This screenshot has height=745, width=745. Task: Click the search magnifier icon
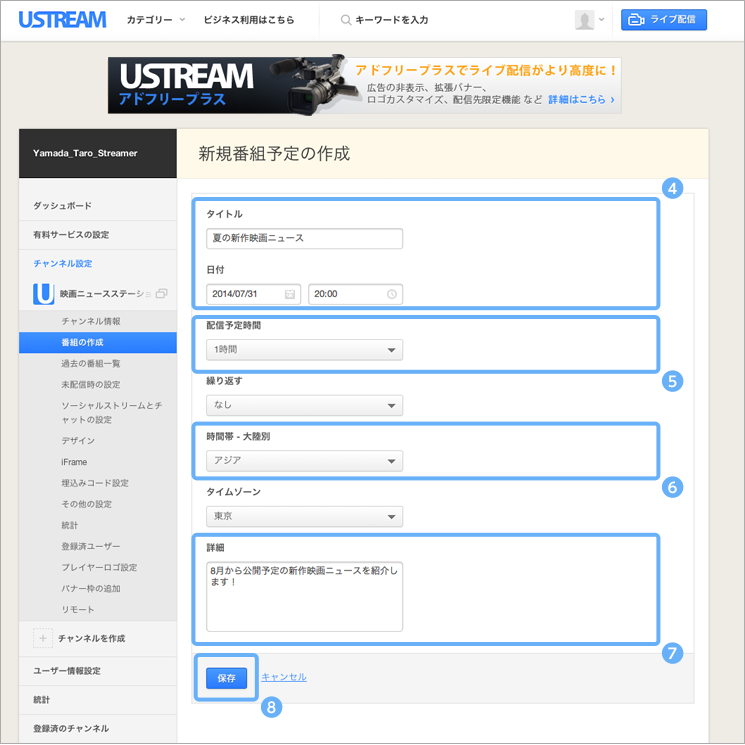click(x=346, y=20)
